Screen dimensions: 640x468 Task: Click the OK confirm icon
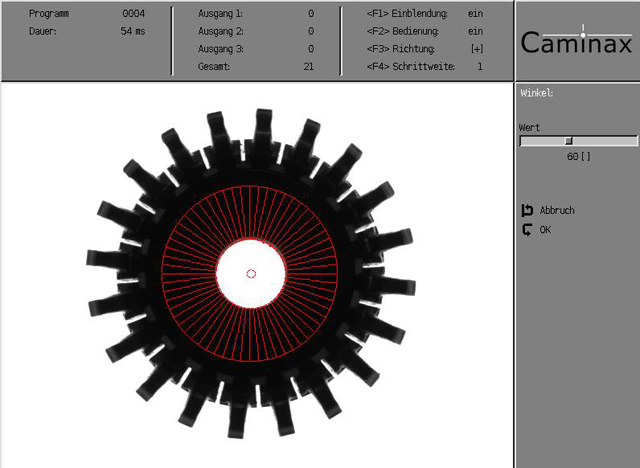[527, 230]
